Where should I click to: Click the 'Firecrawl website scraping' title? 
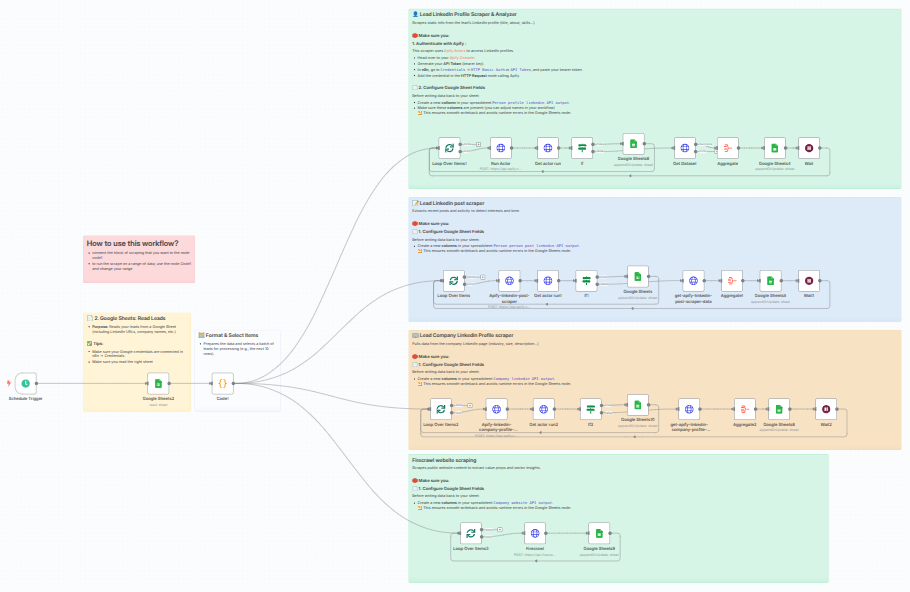(444, 460)
